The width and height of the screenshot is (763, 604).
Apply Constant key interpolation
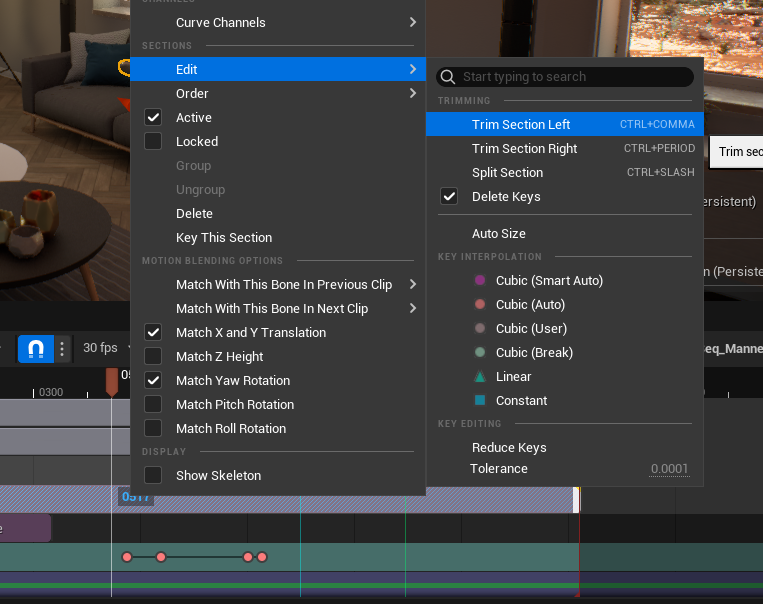coord(521,401)
